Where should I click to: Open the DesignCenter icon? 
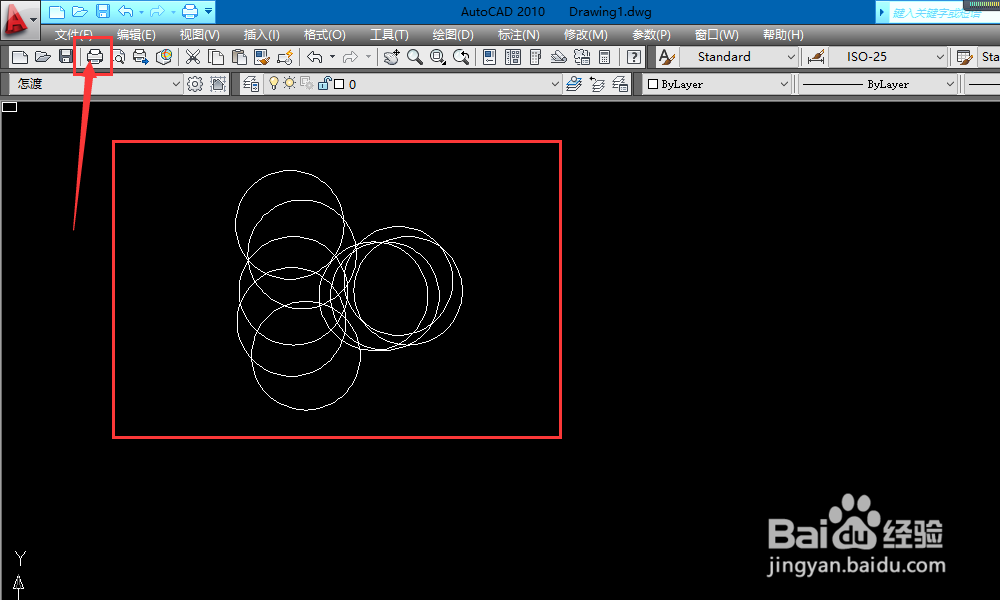pyautogui.click(x=512, y=57)
